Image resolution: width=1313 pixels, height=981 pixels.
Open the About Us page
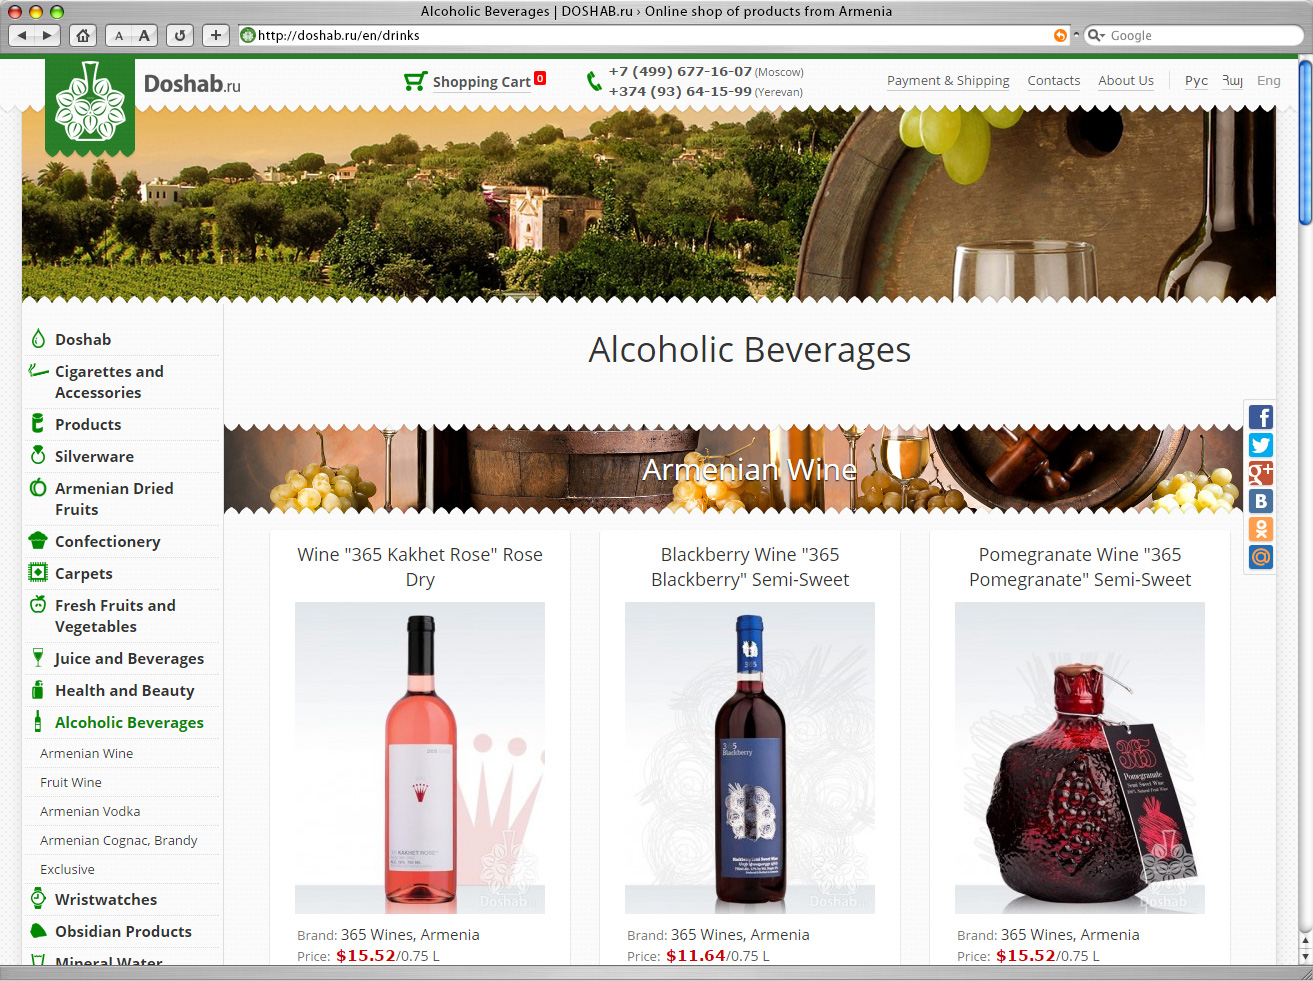(1126, 81)
